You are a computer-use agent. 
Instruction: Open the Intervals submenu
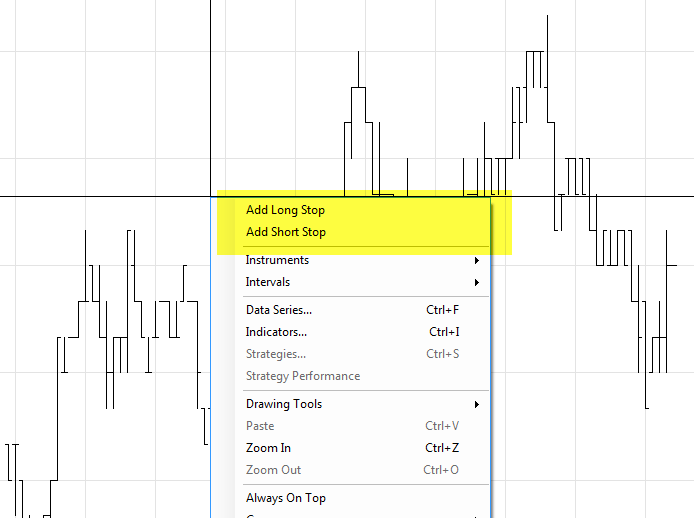(268, 282)
